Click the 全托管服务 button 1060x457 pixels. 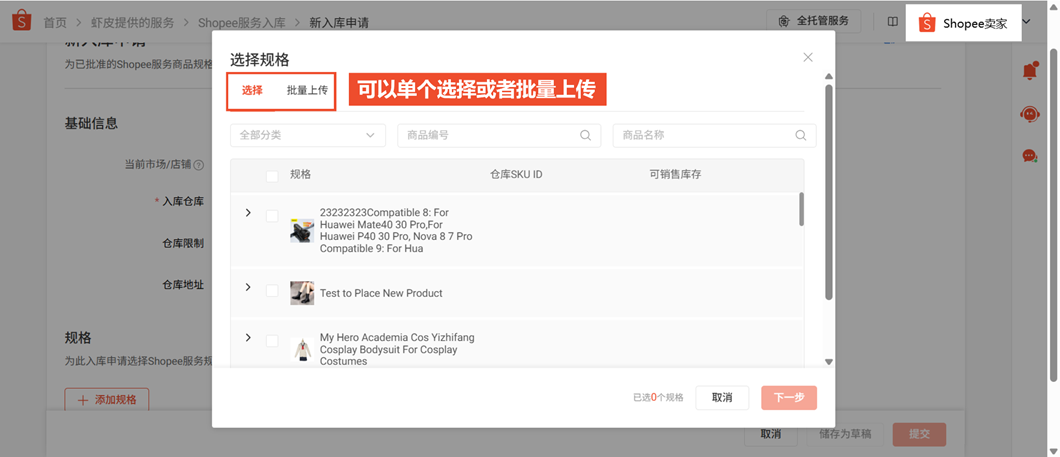[814, 21]
